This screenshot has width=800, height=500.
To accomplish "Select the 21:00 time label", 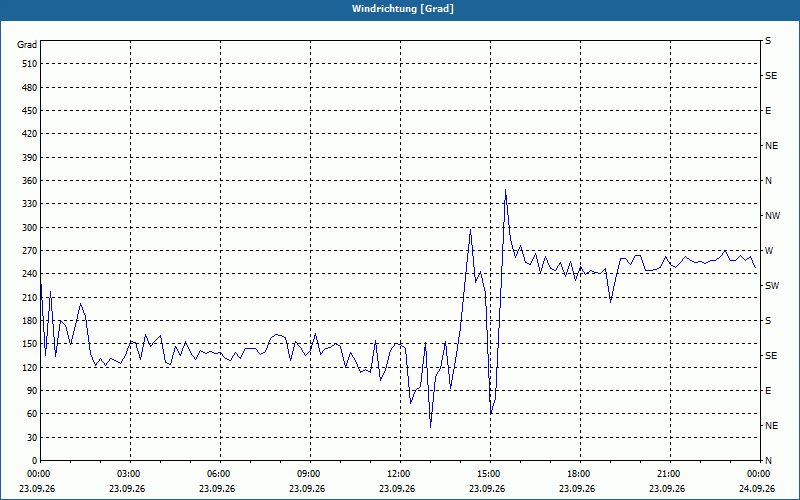I will 669,474.
